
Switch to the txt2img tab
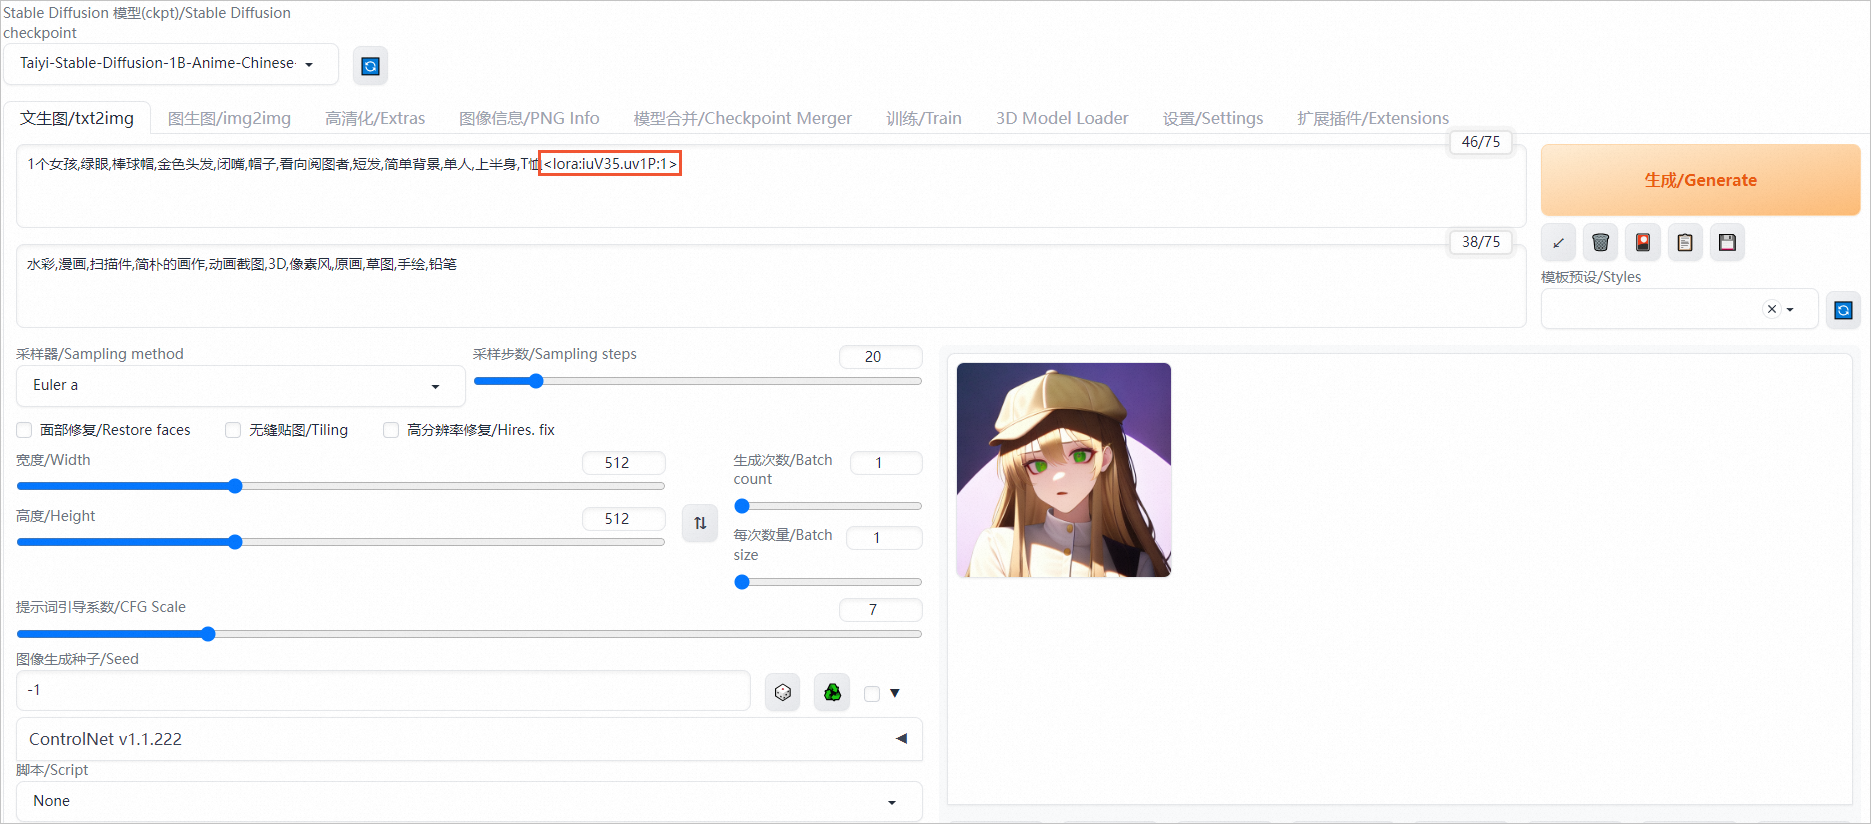coord(77,118)
